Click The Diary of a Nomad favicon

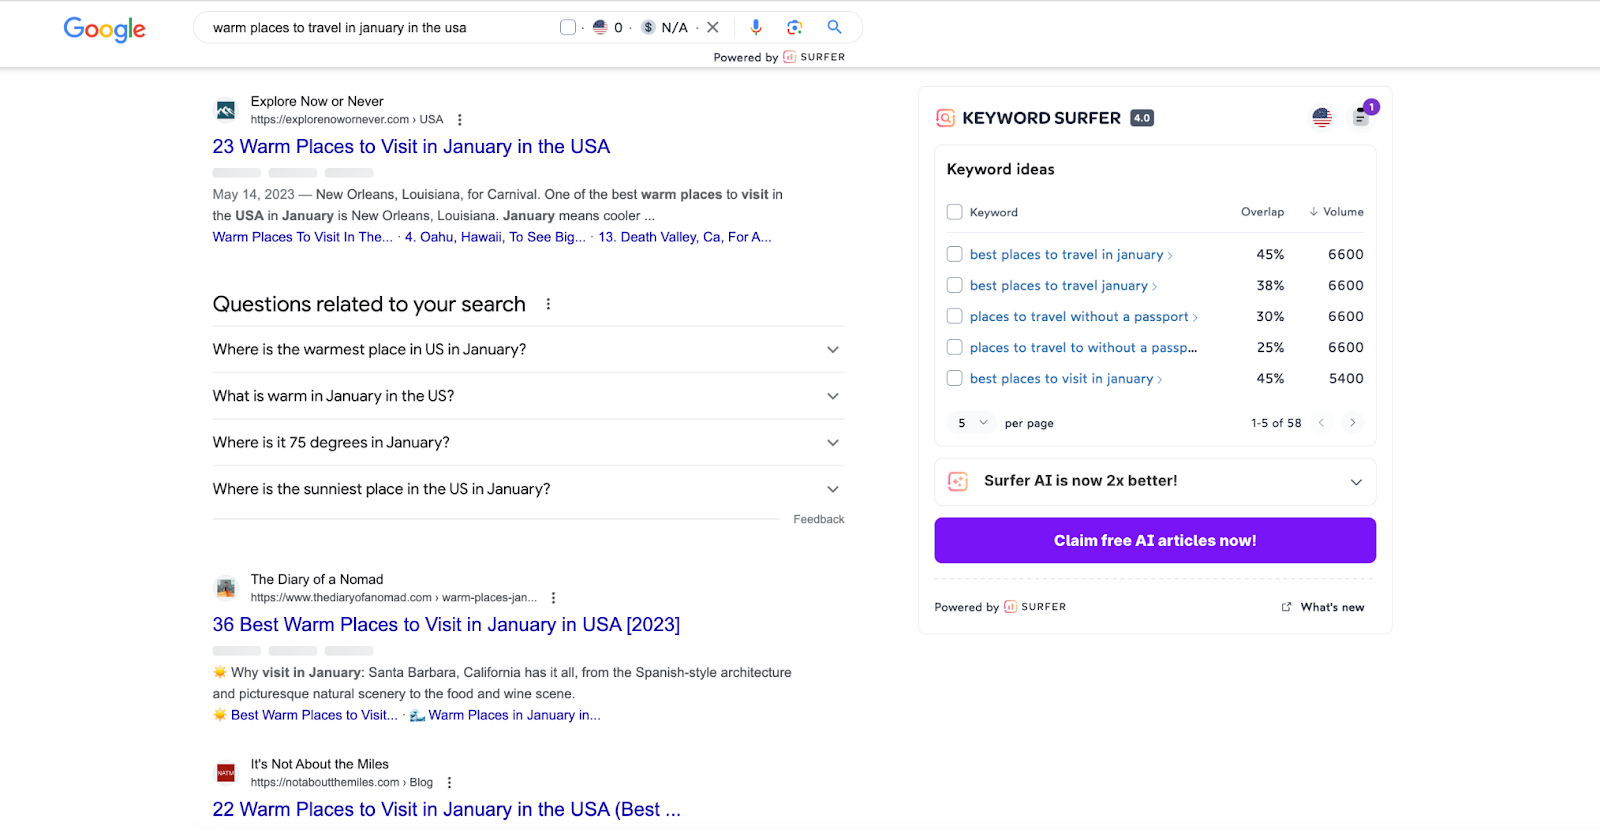pyautogui.click(x=226, y=588)
